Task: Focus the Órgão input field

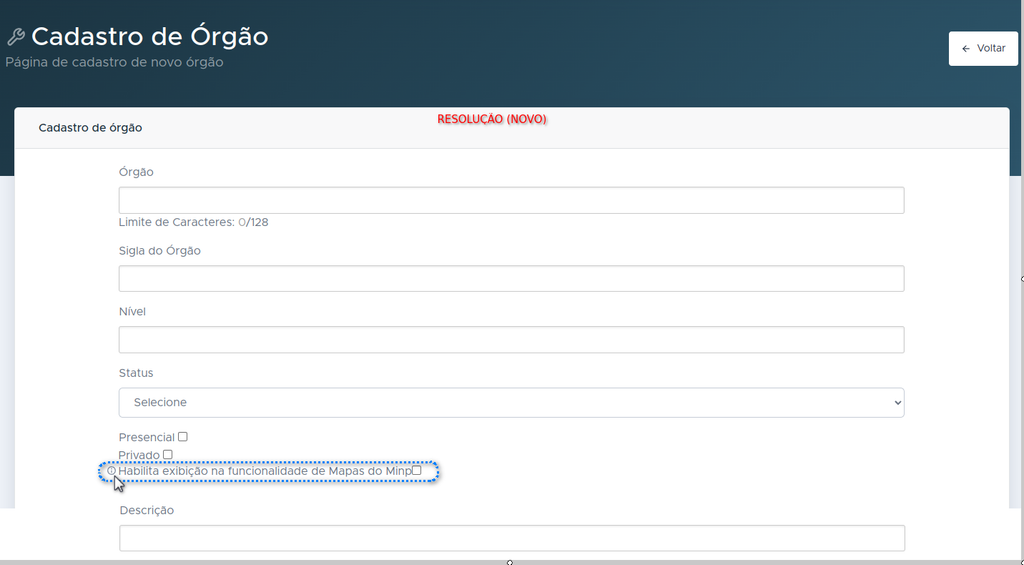Action: (511, 200)
